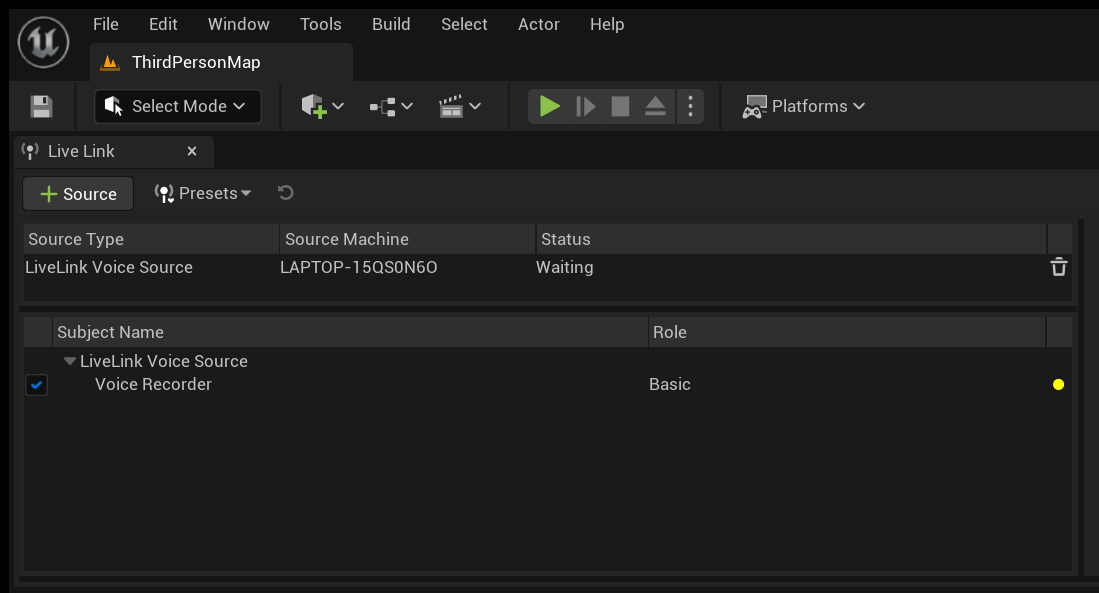Click the Skip frame icon next to Play
Image resolution: width=1099 pixels, height=593 pixels.
point(586,106)
